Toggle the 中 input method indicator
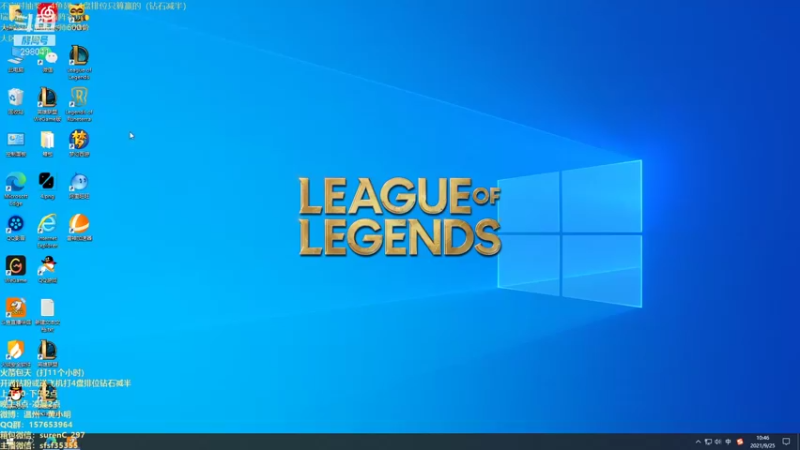The width and height of the screenshot is (800, 450). pos(728,442)
